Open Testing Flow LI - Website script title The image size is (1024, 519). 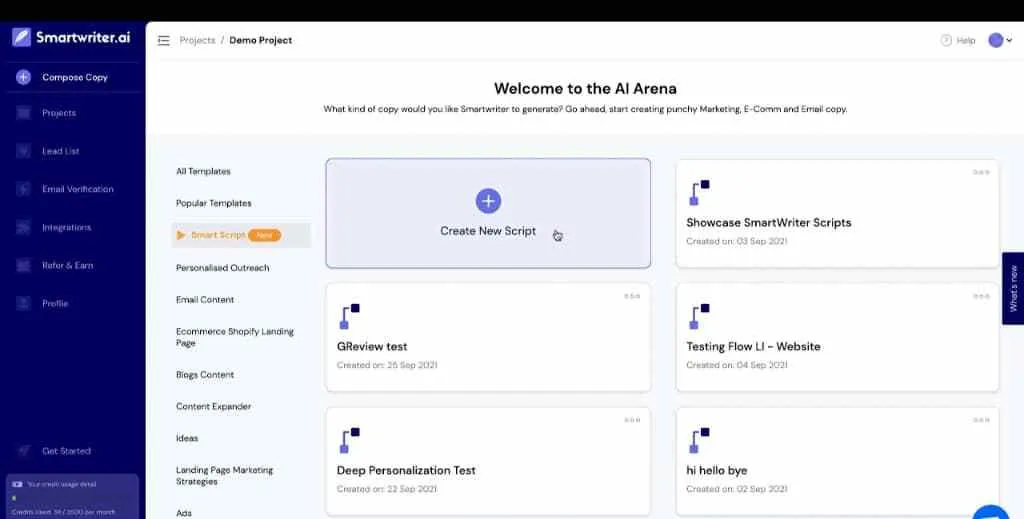pyautogui.click(x=753, y=347)
